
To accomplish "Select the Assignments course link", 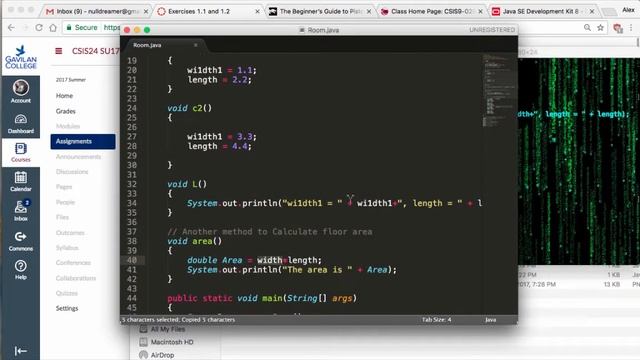I will (x=83, y=141).
